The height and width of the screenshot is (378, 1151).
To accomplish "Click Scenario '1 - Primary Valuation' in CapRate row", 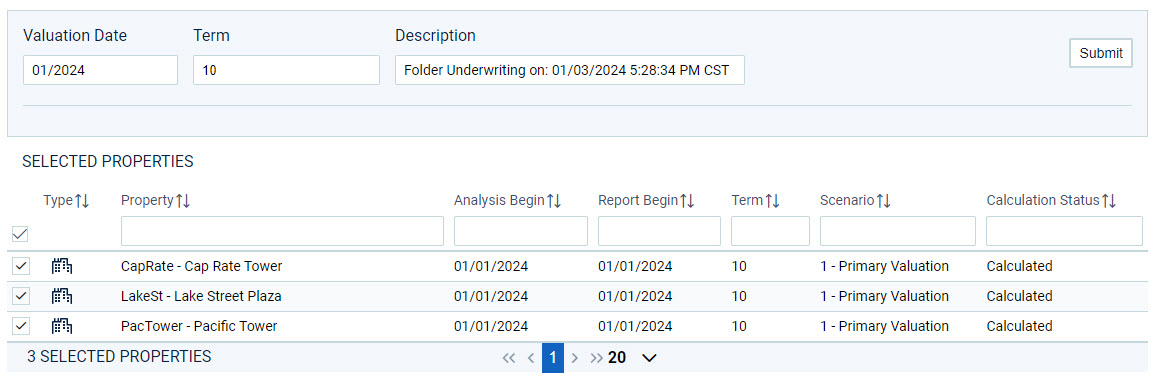I will pyautogui.click(x=885, y=266).
